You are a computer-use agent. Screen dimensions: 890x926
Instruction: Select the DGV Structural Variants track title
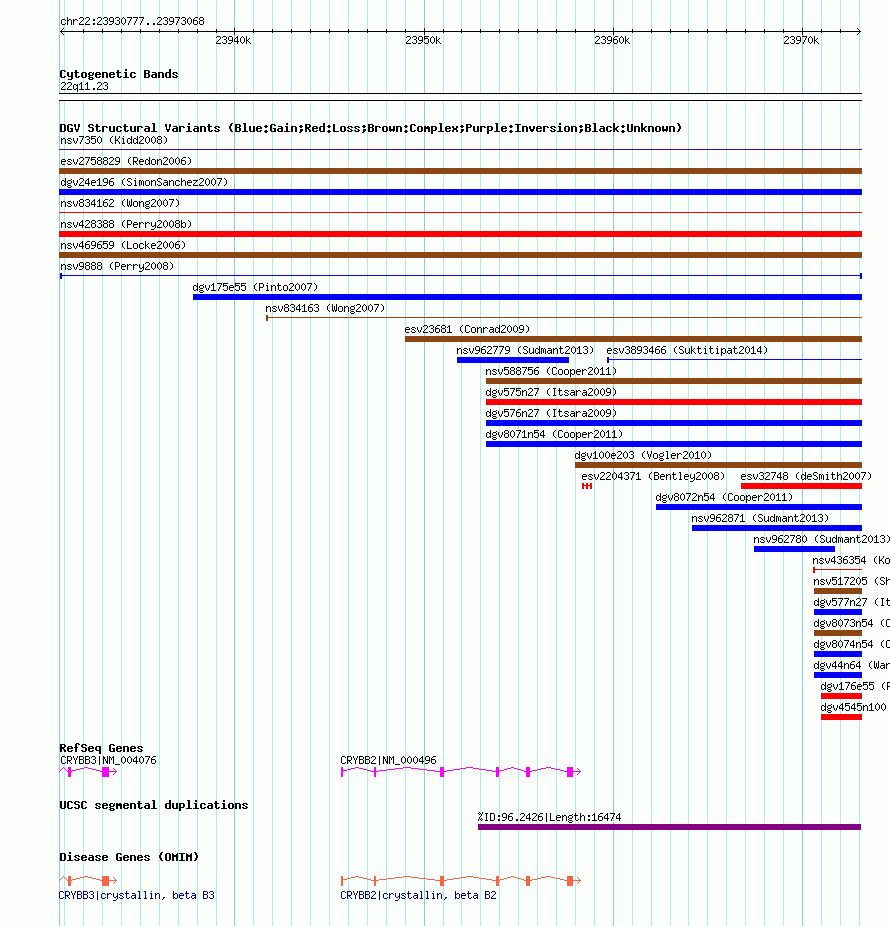[x=370, y=128]
